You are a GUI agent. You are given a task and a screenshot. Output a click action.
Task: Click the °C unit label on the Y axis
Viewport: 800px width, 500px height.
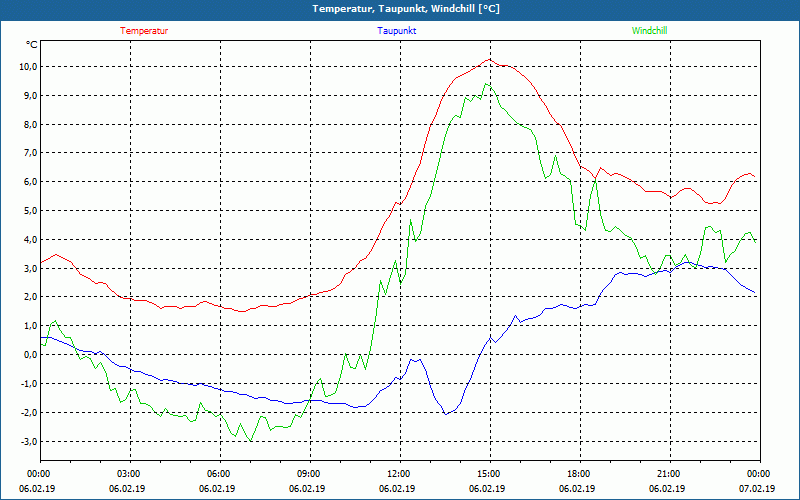point(32,45)
